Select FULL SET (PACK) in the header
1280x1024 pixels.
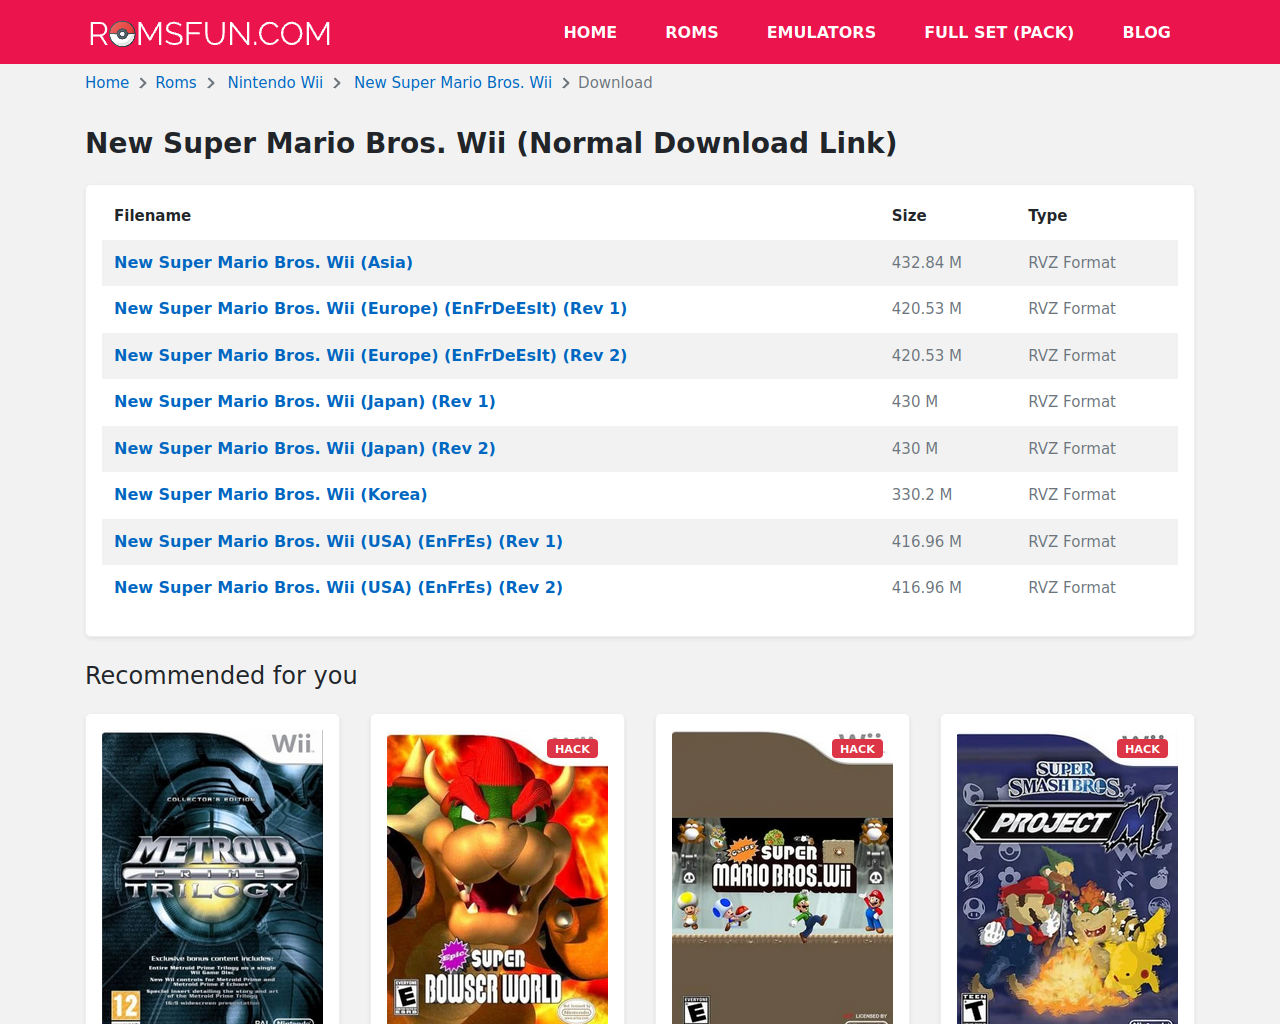pos(999,32)
